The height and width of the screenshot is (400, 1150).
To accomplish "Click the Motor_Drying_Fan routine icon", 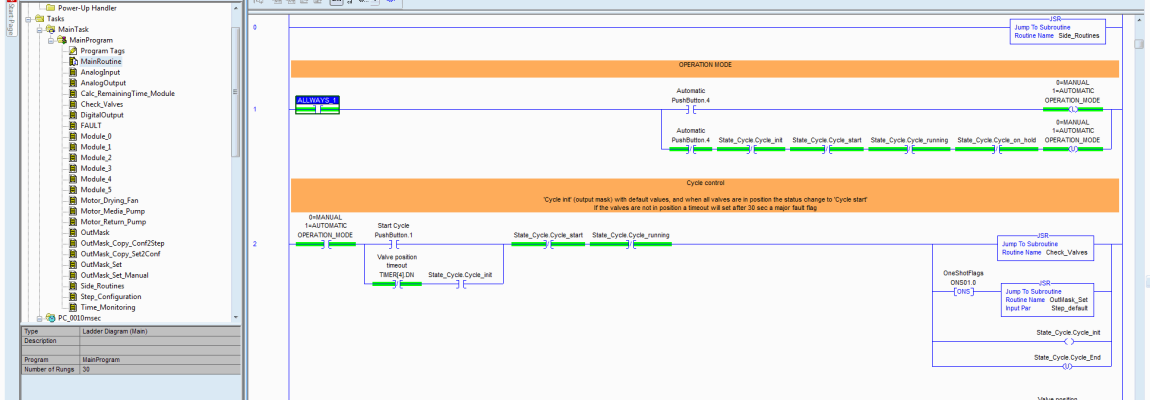I will coord(73,200).
